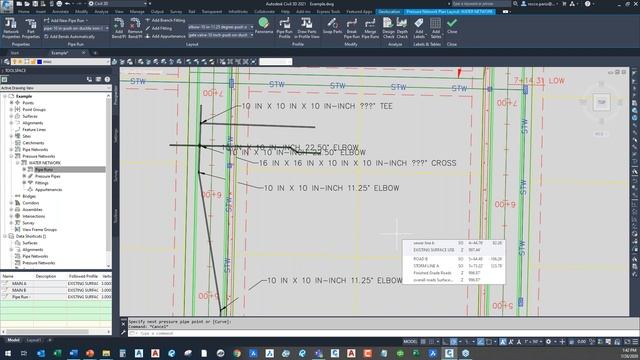
Task: Click the Remove Bend/PI tool
Action: coord(135,28)
